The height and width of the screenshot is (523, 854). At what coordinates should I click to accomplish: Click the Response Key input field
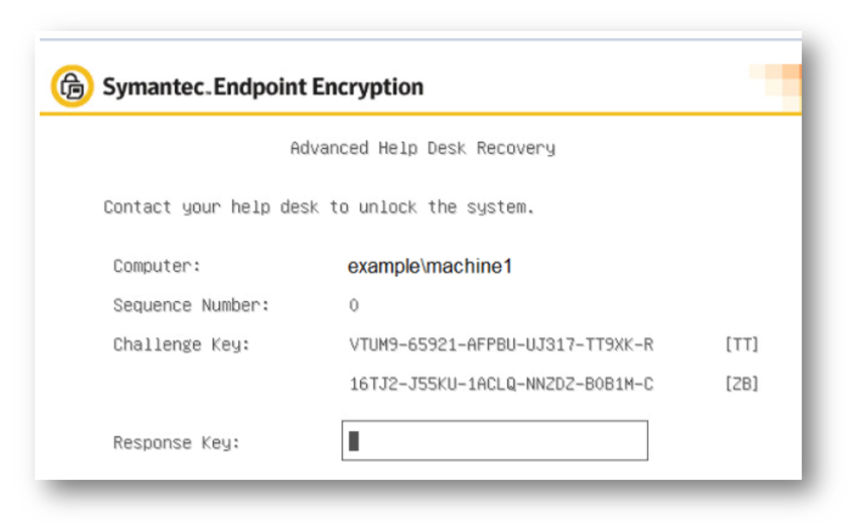(x=495, y=440)
